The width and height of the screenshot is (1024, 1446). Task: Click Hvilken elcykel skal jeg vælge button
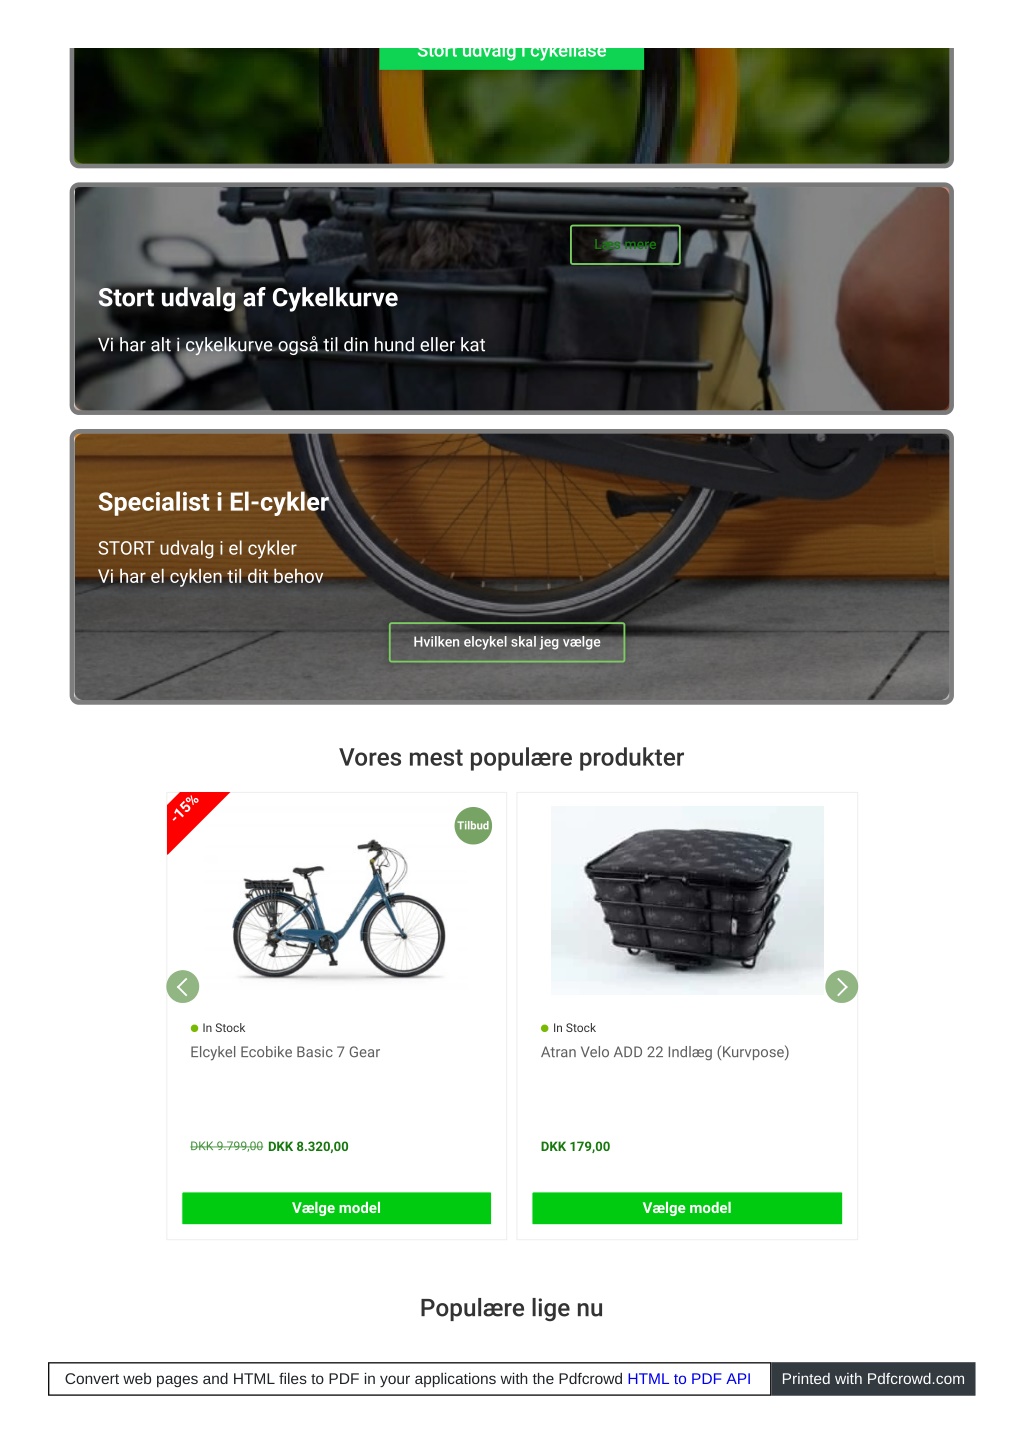click(x=507, y=642)
